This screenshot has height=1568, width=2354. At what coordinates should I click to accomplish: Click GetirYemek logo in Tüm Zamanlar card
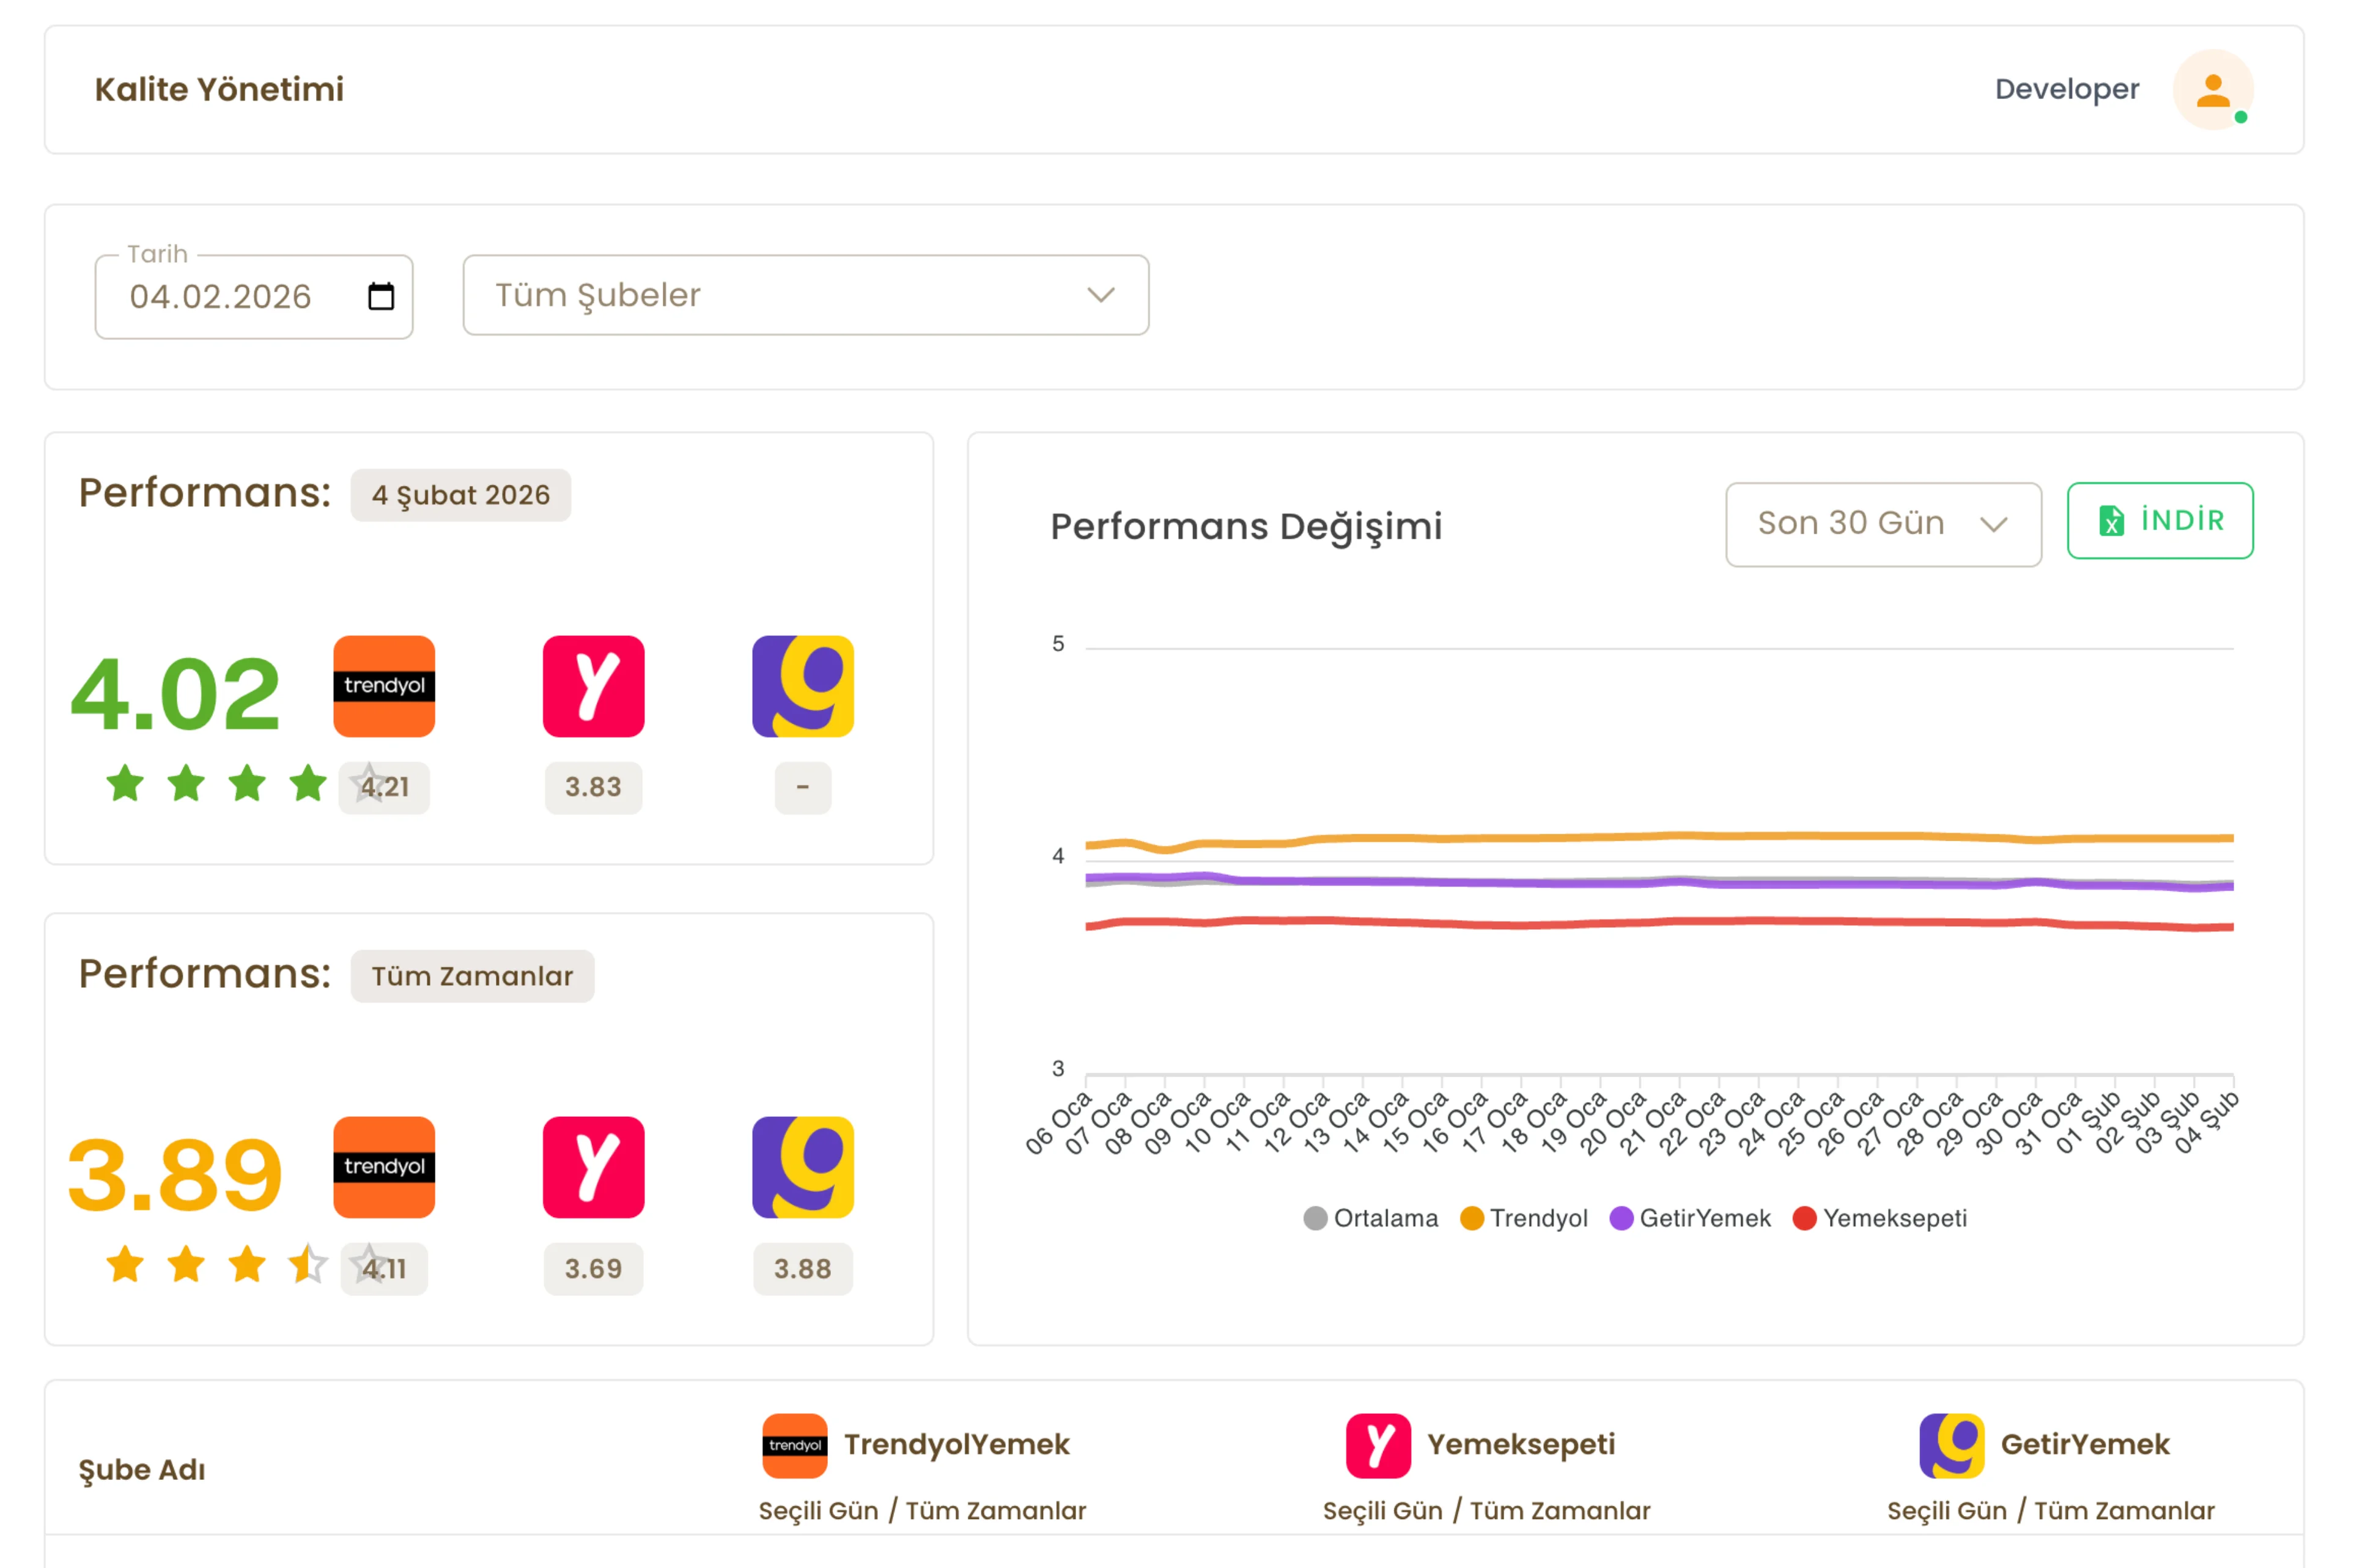pyautogui.click(x=802, y=1167)
